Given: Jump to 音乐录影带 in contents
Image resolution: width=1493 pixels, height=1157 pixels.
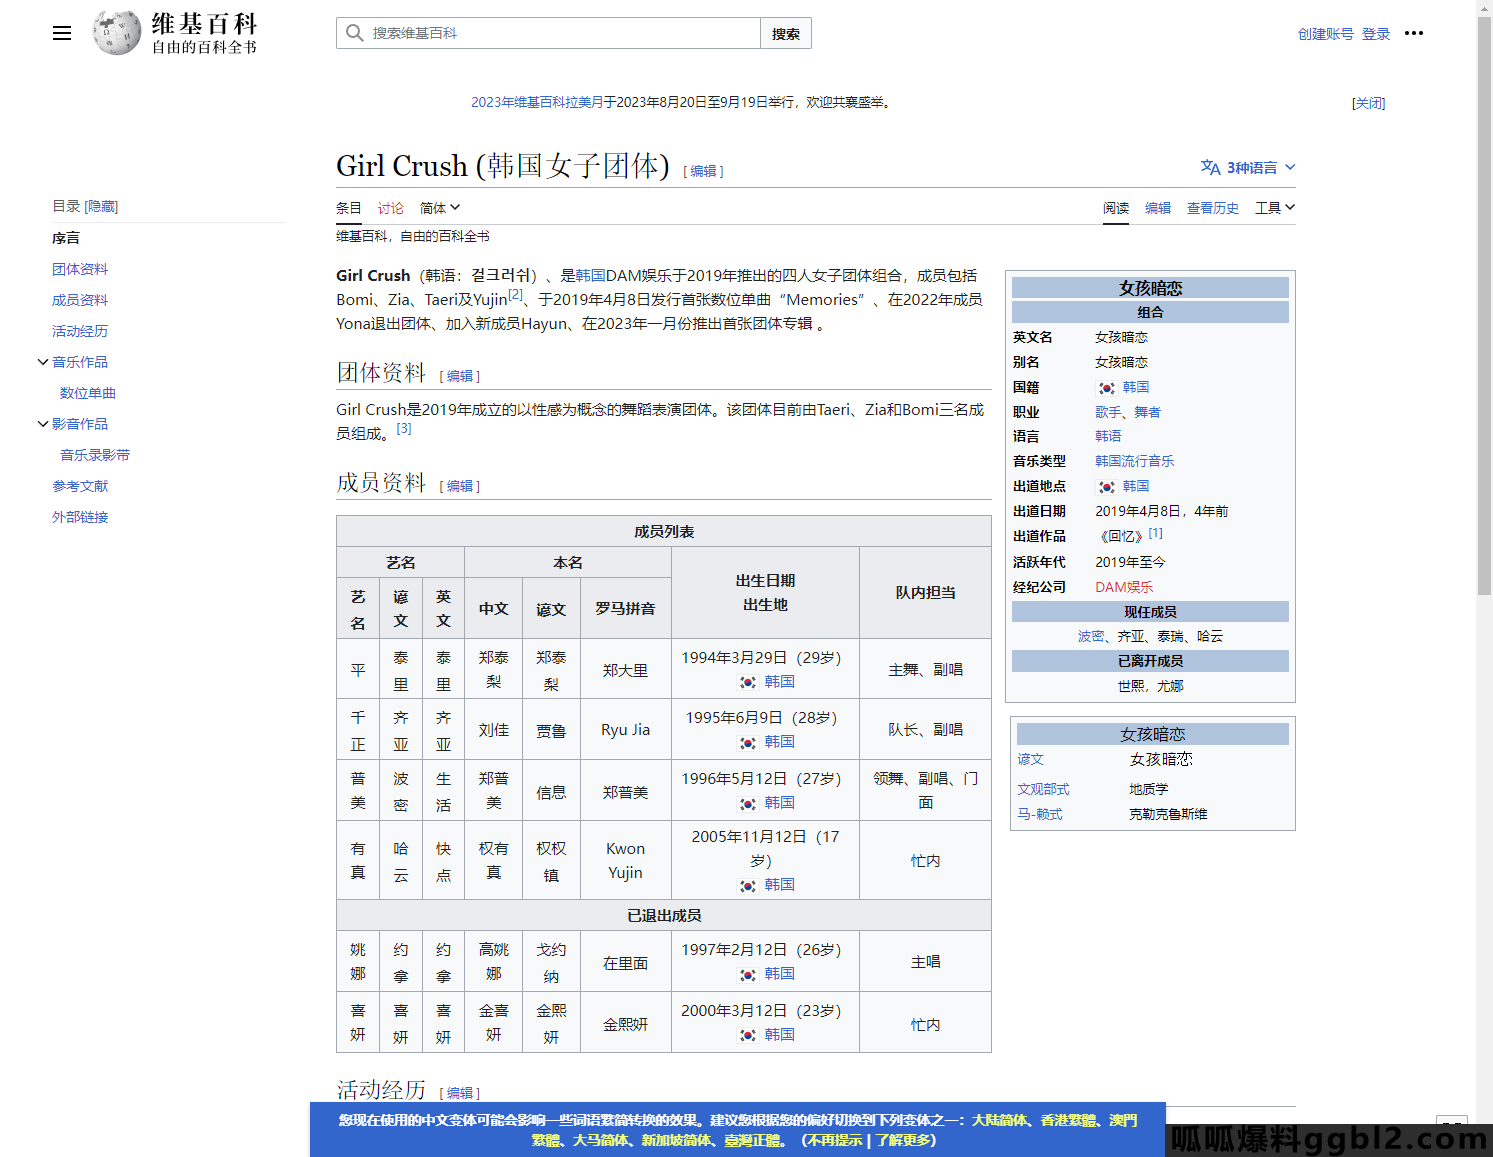Looking at the screenshot, I should point(95,455).
